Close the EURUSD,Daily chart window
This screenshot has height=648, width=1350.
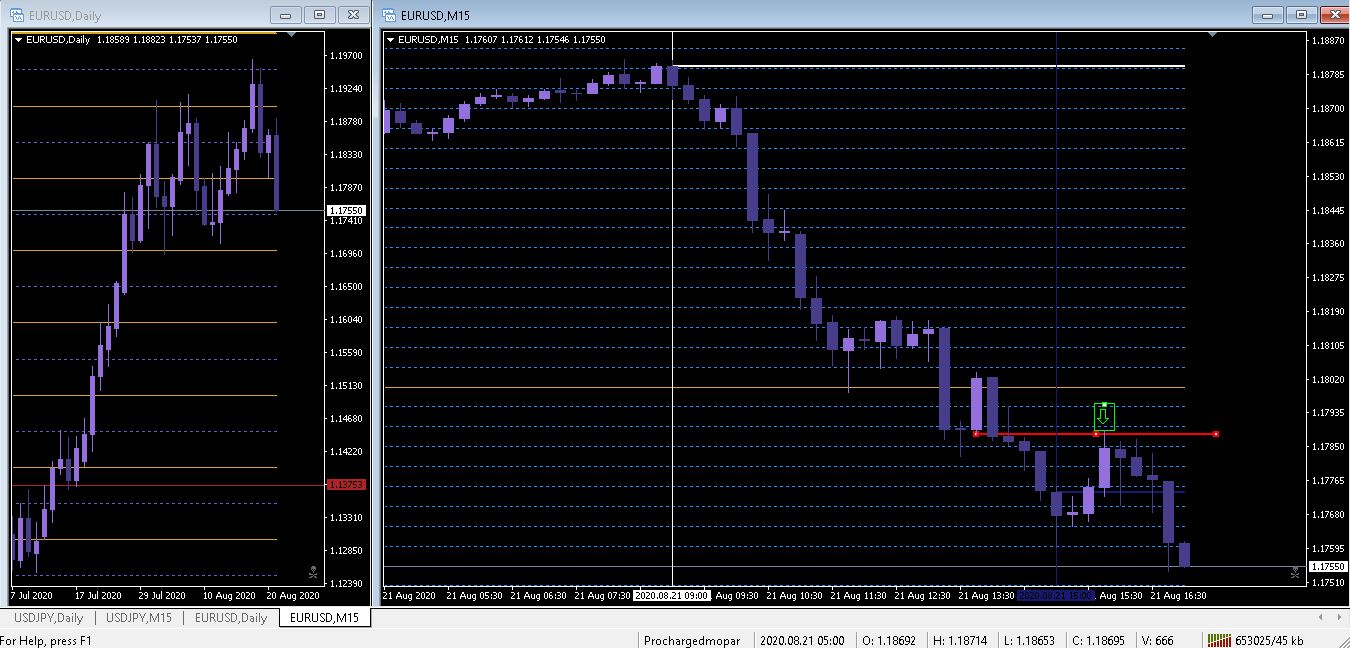point(352,14)
